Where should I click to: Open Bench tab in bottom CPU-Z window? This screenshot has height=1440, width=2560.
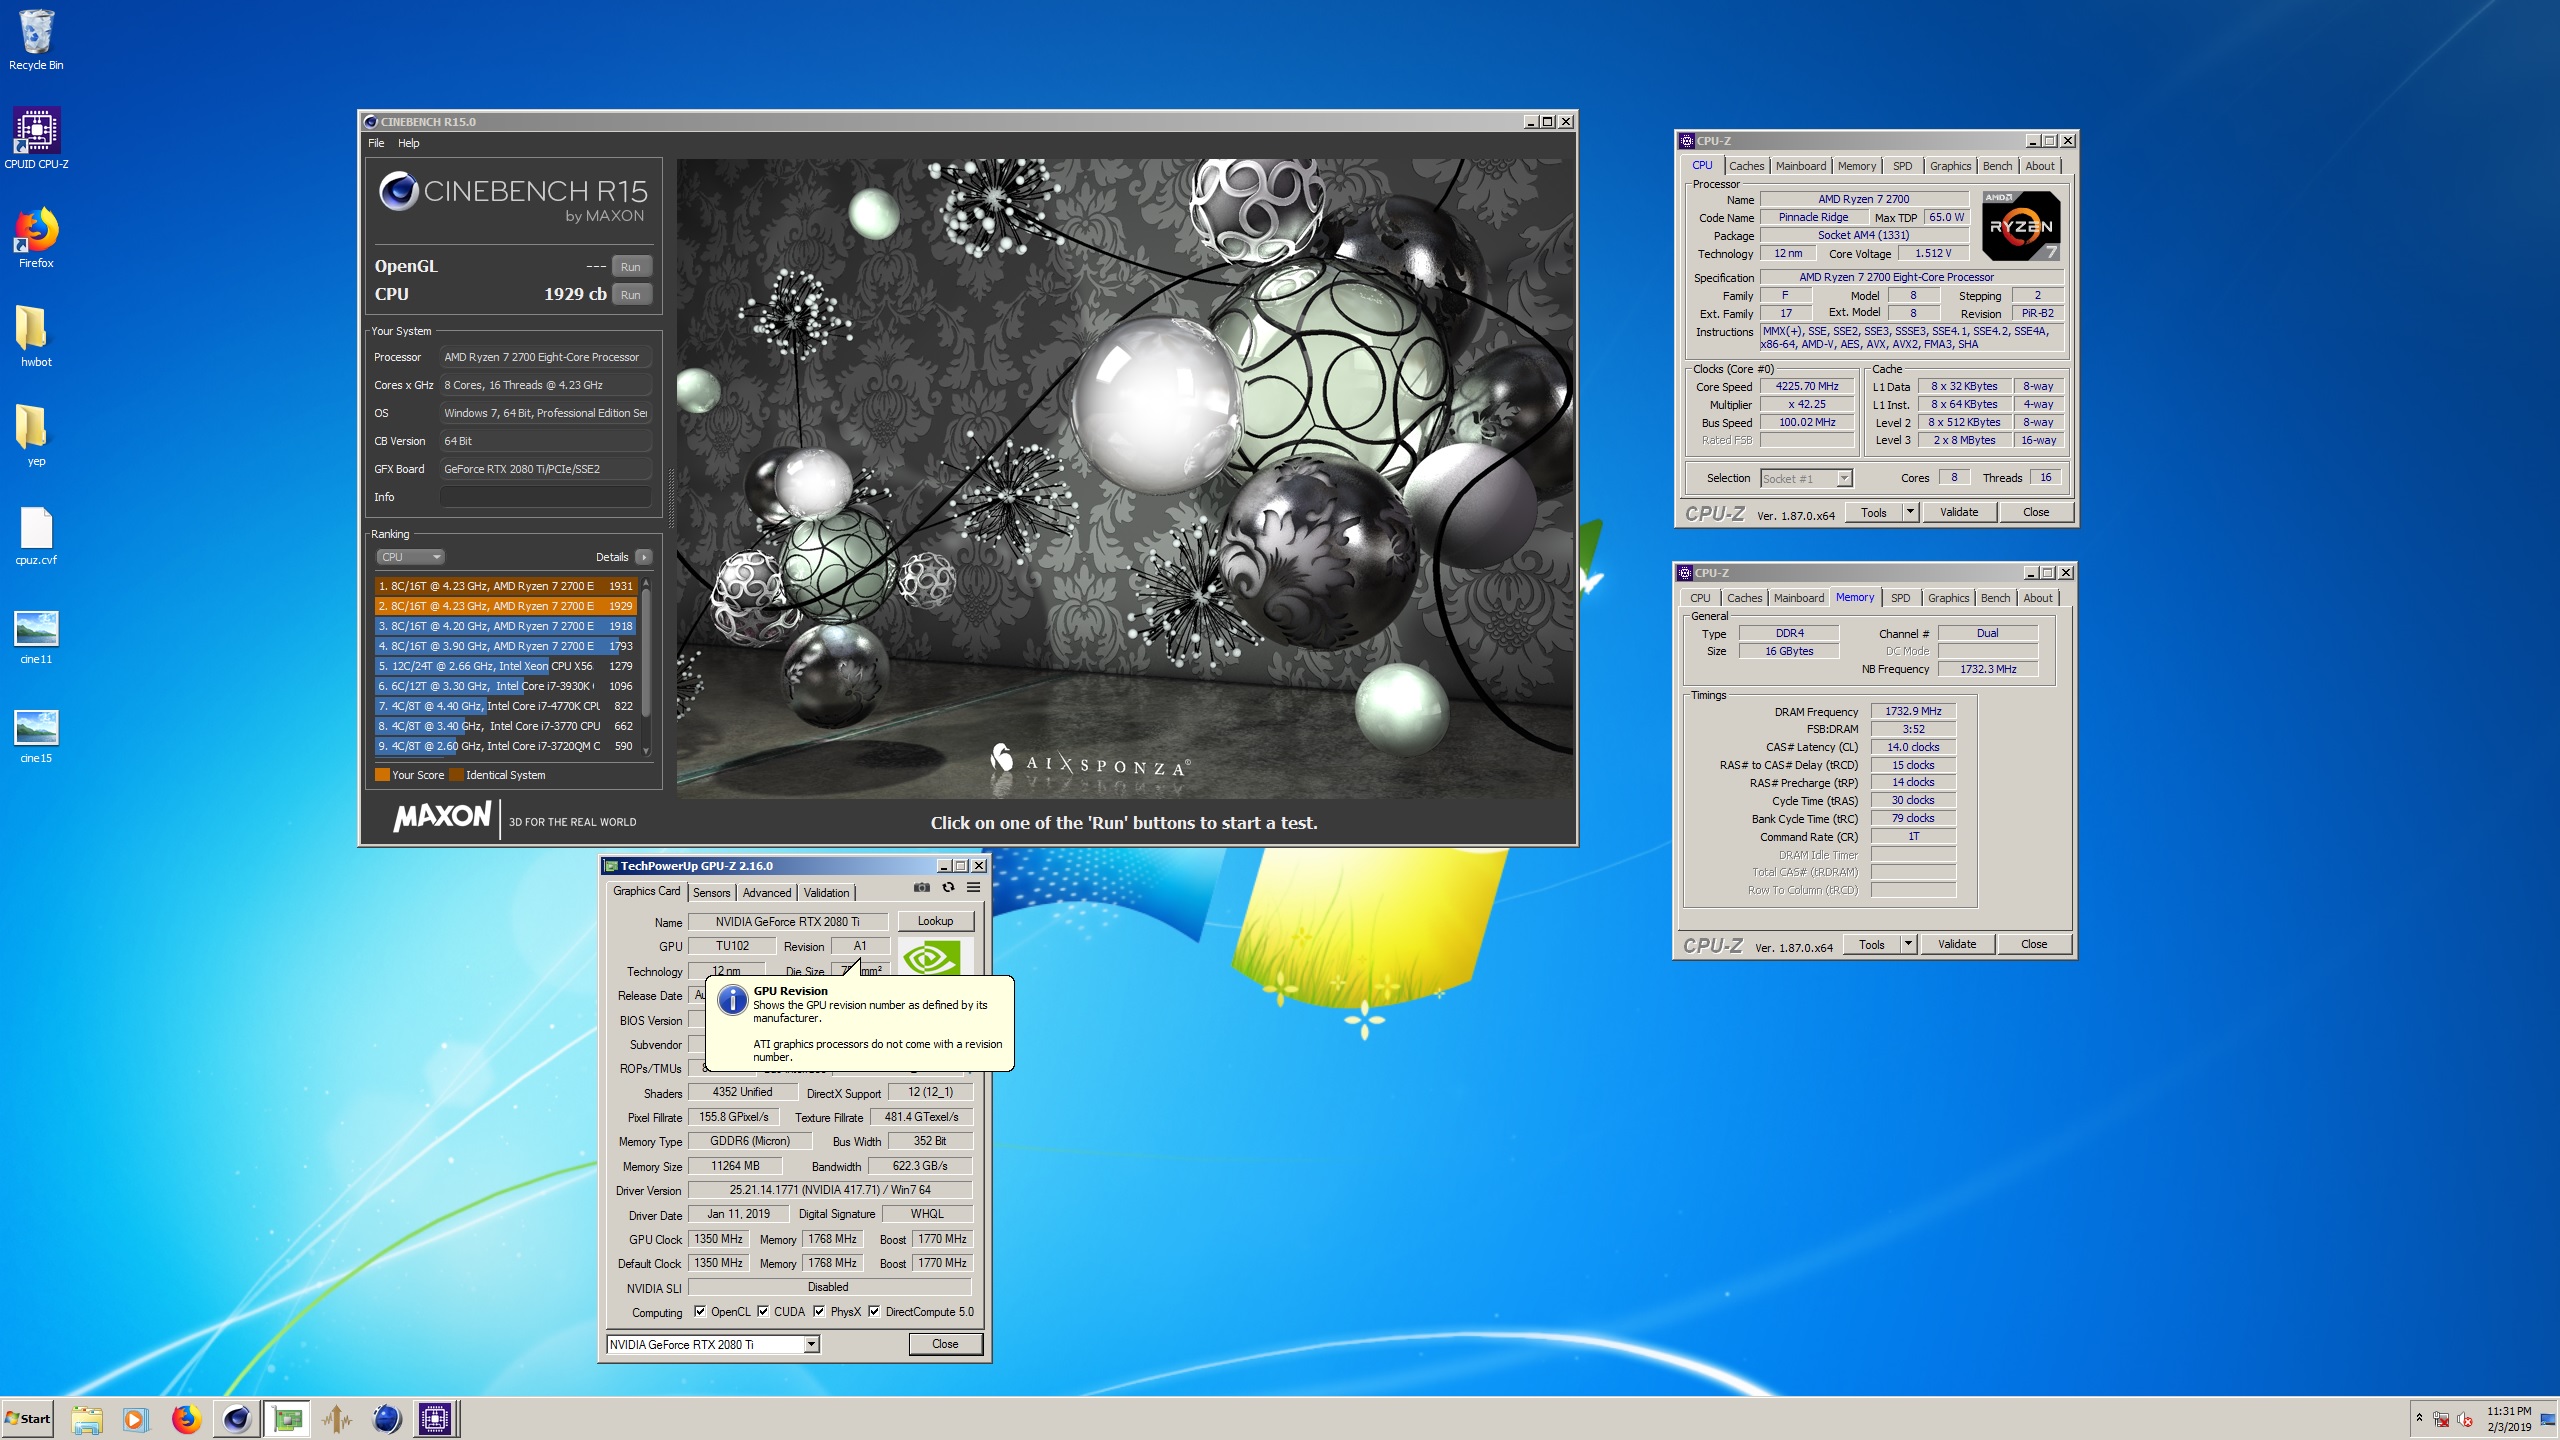tap(1995, 598)
